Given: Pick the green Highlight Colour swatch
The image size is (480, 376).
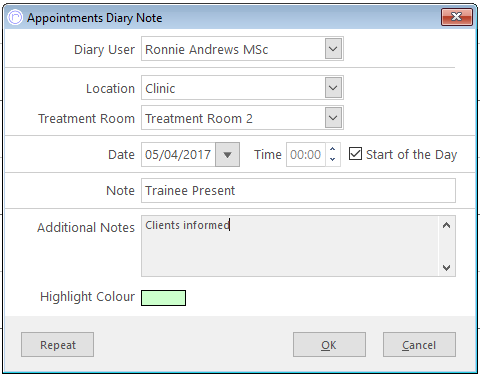Looking at the screenshot, I should point(163,298).
